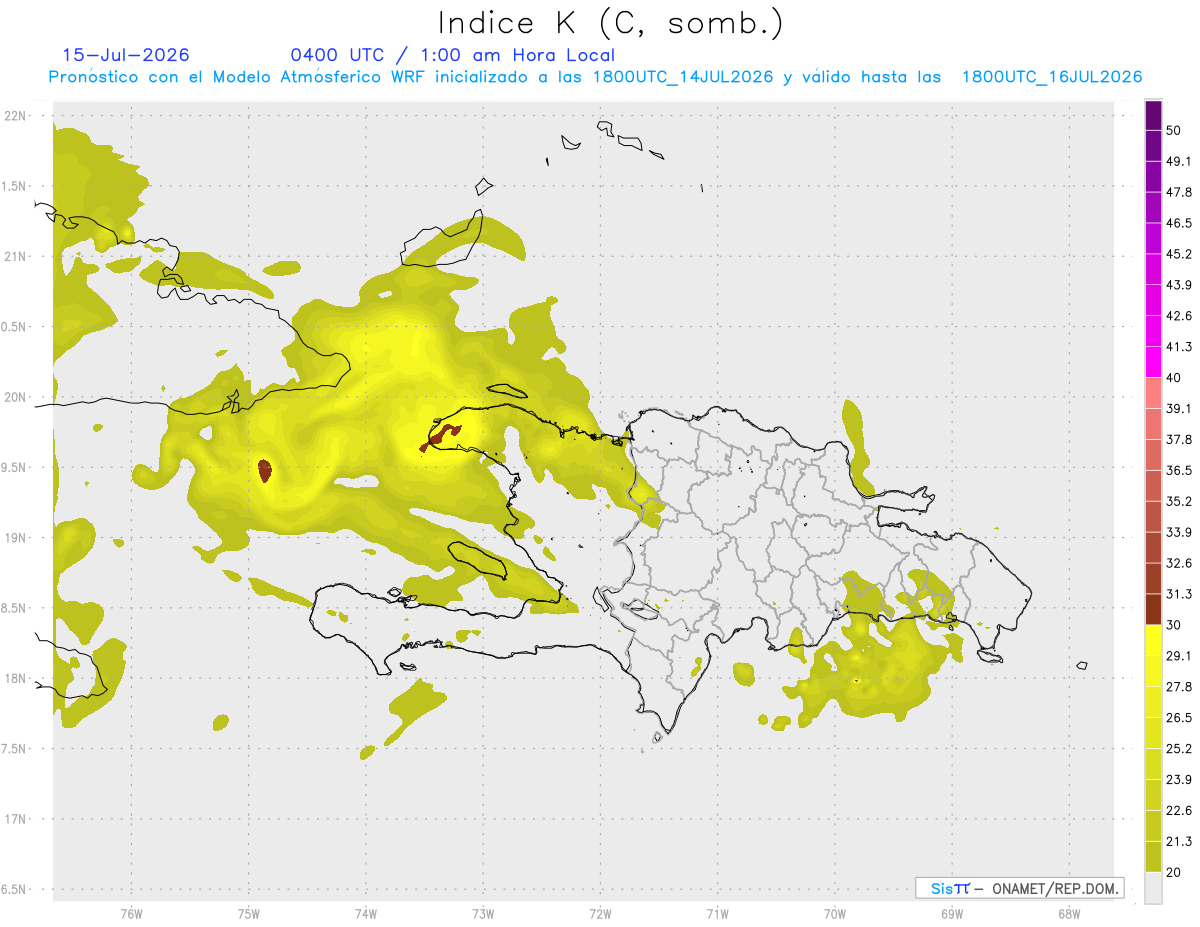Click the longitude label "70W"
This screenshot has width=1200, height=927.
tap(834, 913)
